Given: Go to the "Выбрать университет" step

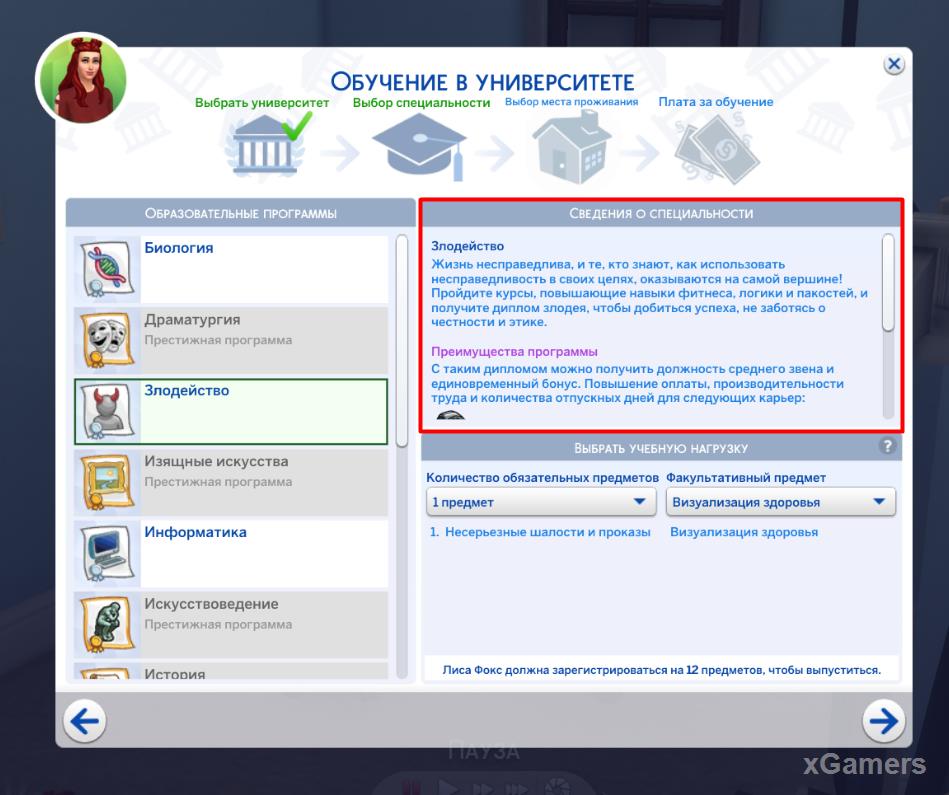Looking at the screenshot, I should (x=262, y=103).
